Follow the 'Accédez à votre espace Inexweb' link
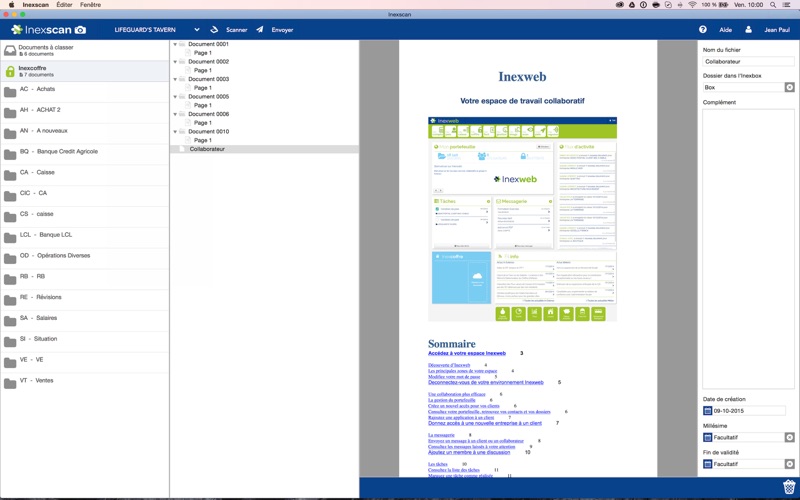The width and height of the screenshot is (800, 500). pyautogui.click(x=467, y=353)
